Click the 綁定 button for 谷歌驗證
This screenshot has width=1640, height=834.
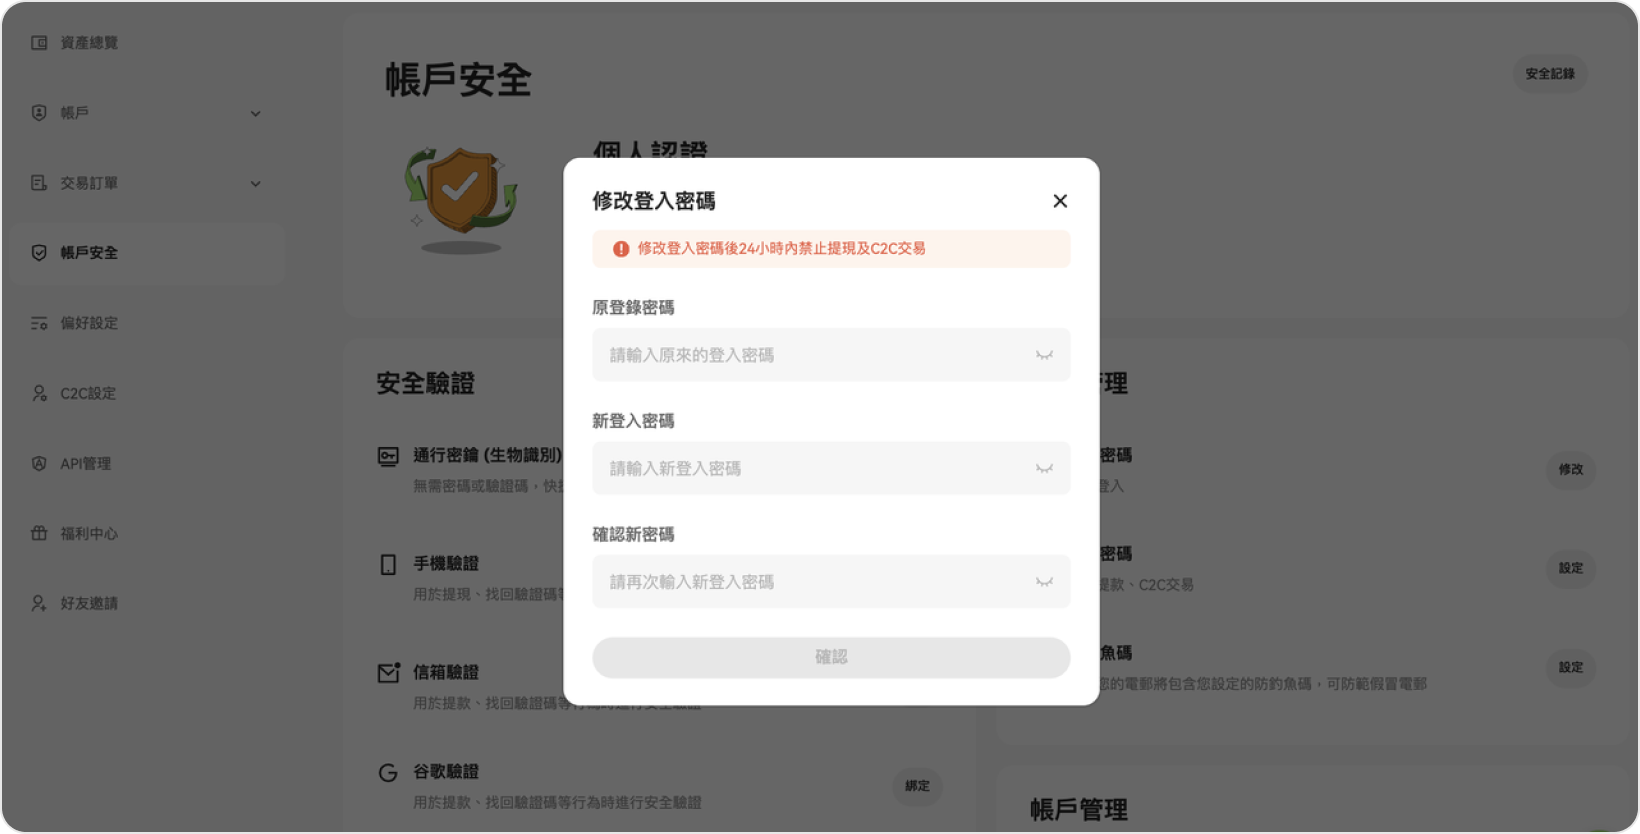pos(917,786)
